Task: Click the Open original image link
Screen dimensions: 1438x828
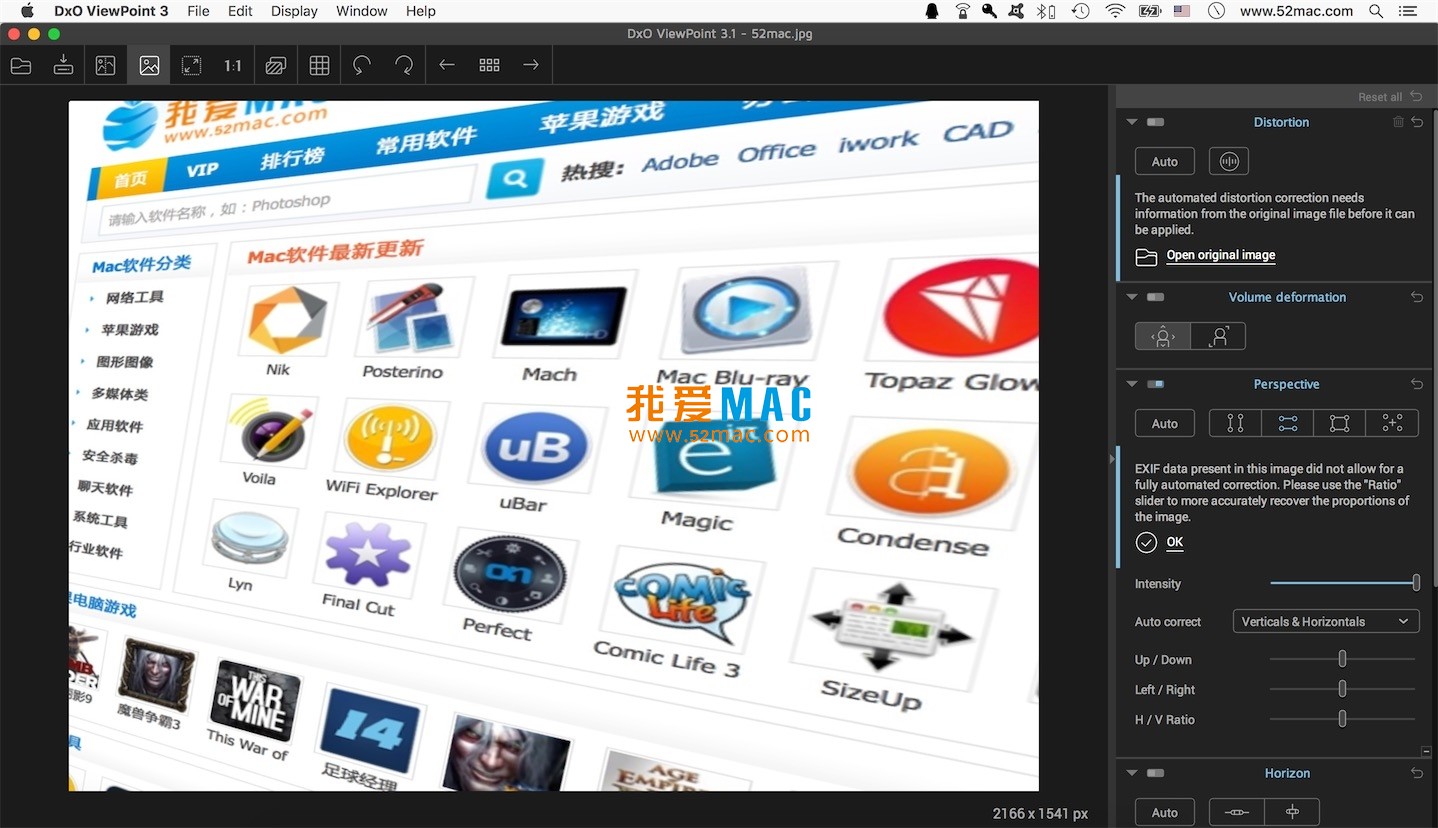Action: click(1221, 255)
